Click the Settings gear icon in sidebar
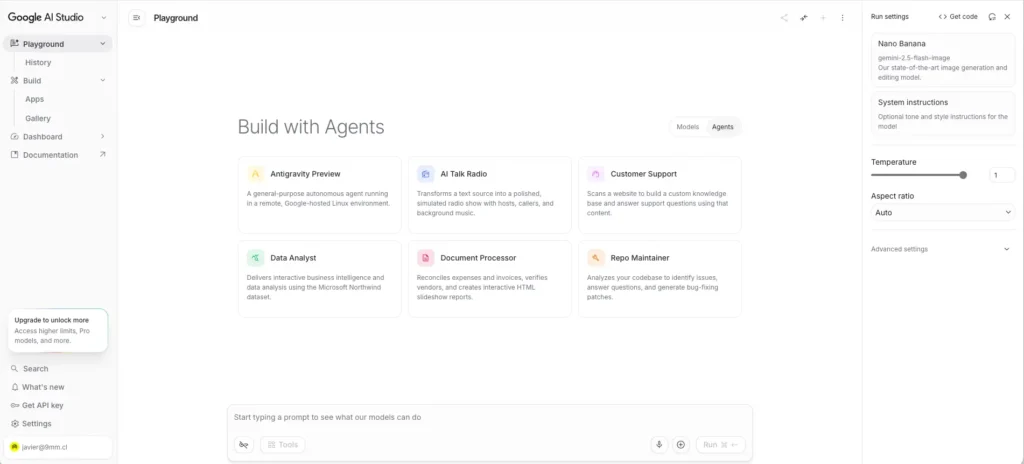Viewport: 1024px width, 464px height. [14, 423]
